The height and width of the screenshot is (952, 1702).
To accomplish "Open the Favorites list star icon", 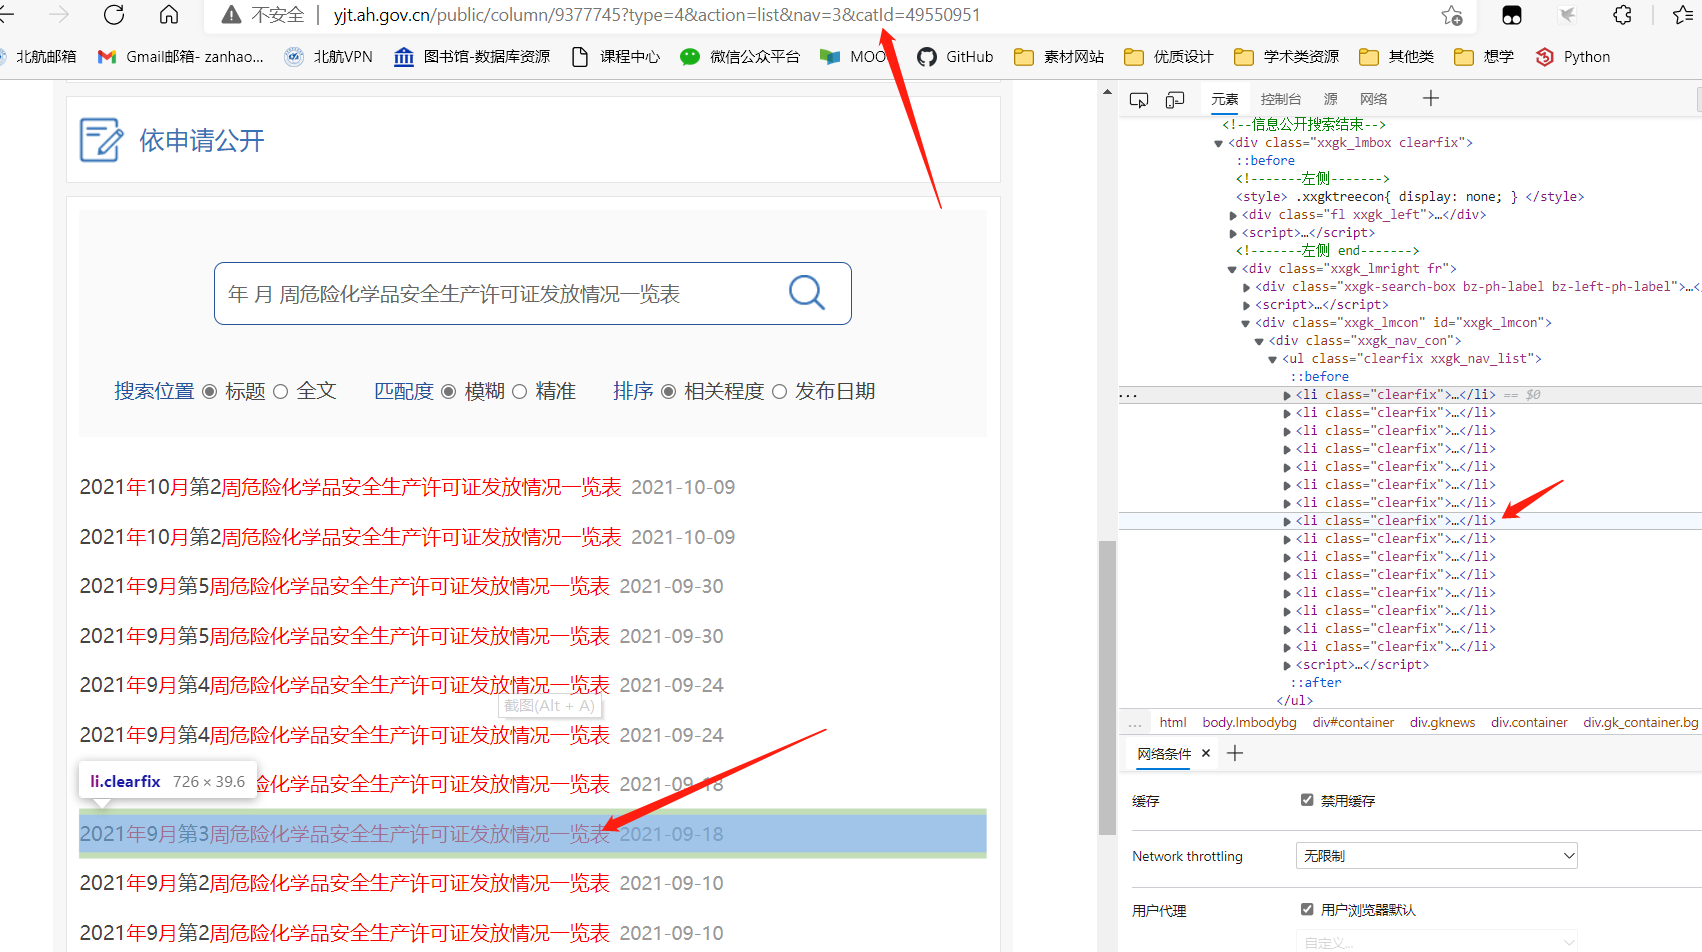I will point(1682,15).
